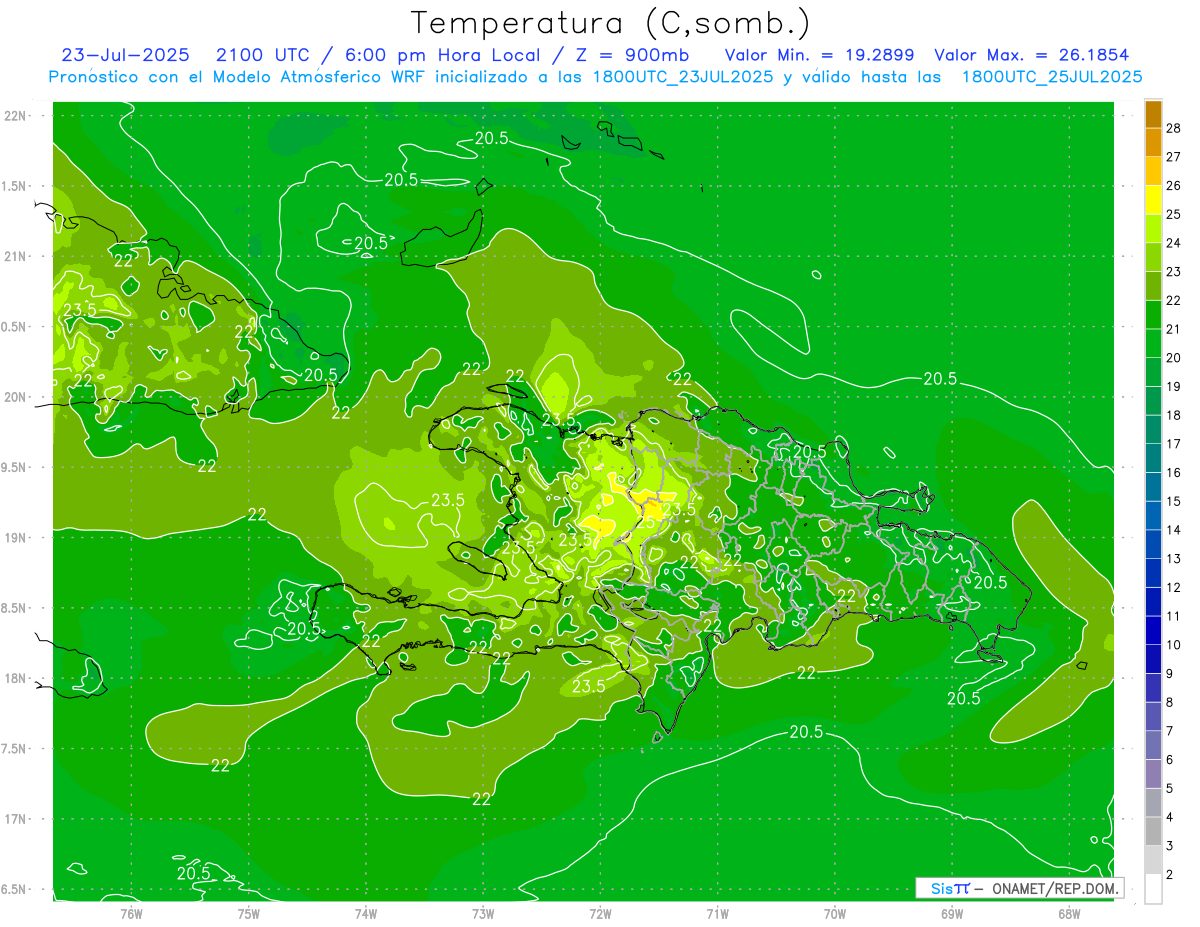Click the "6:00 pm Hora Local" text

coord(440,55)
